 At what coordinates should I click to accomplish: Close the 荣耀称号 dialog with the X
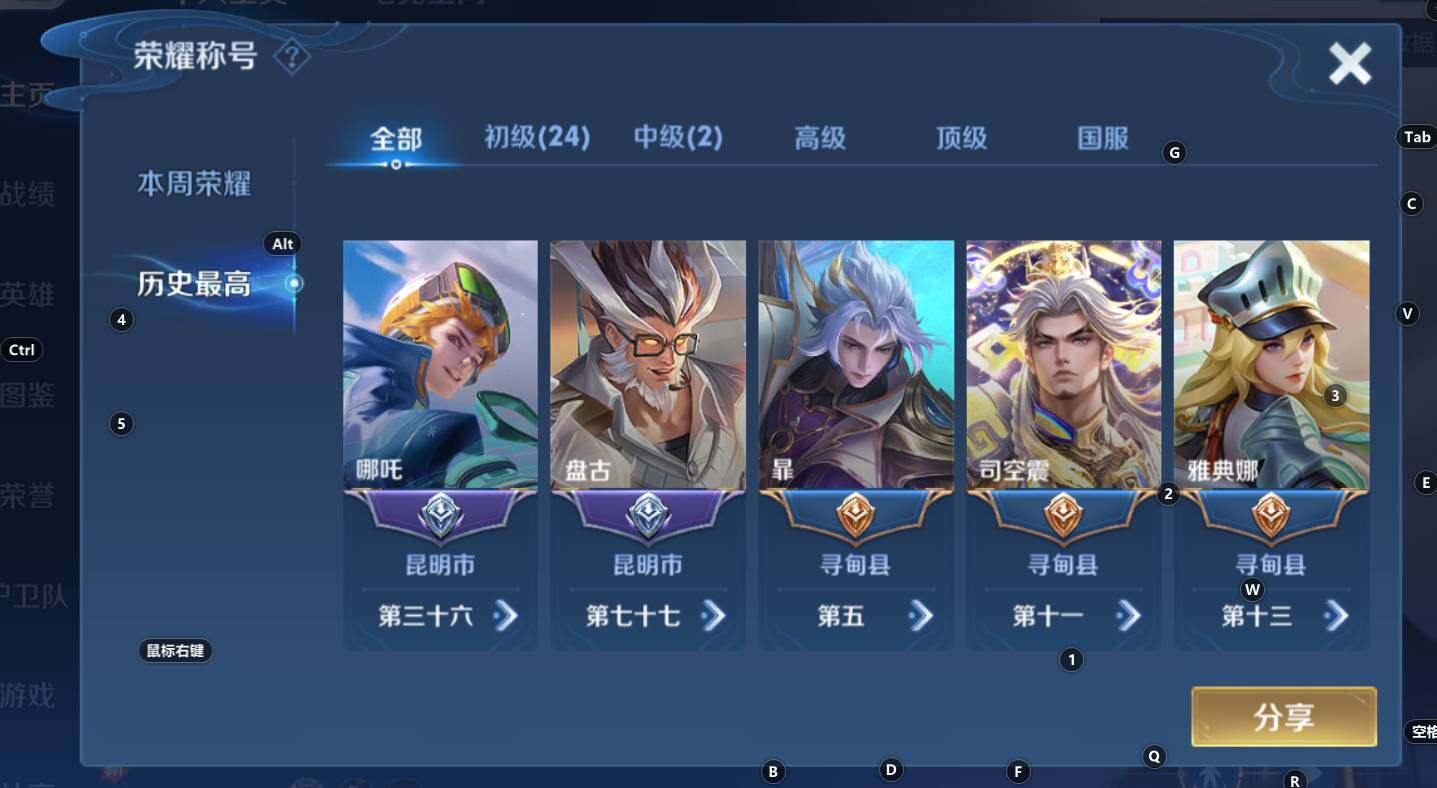click(1350, 65)
